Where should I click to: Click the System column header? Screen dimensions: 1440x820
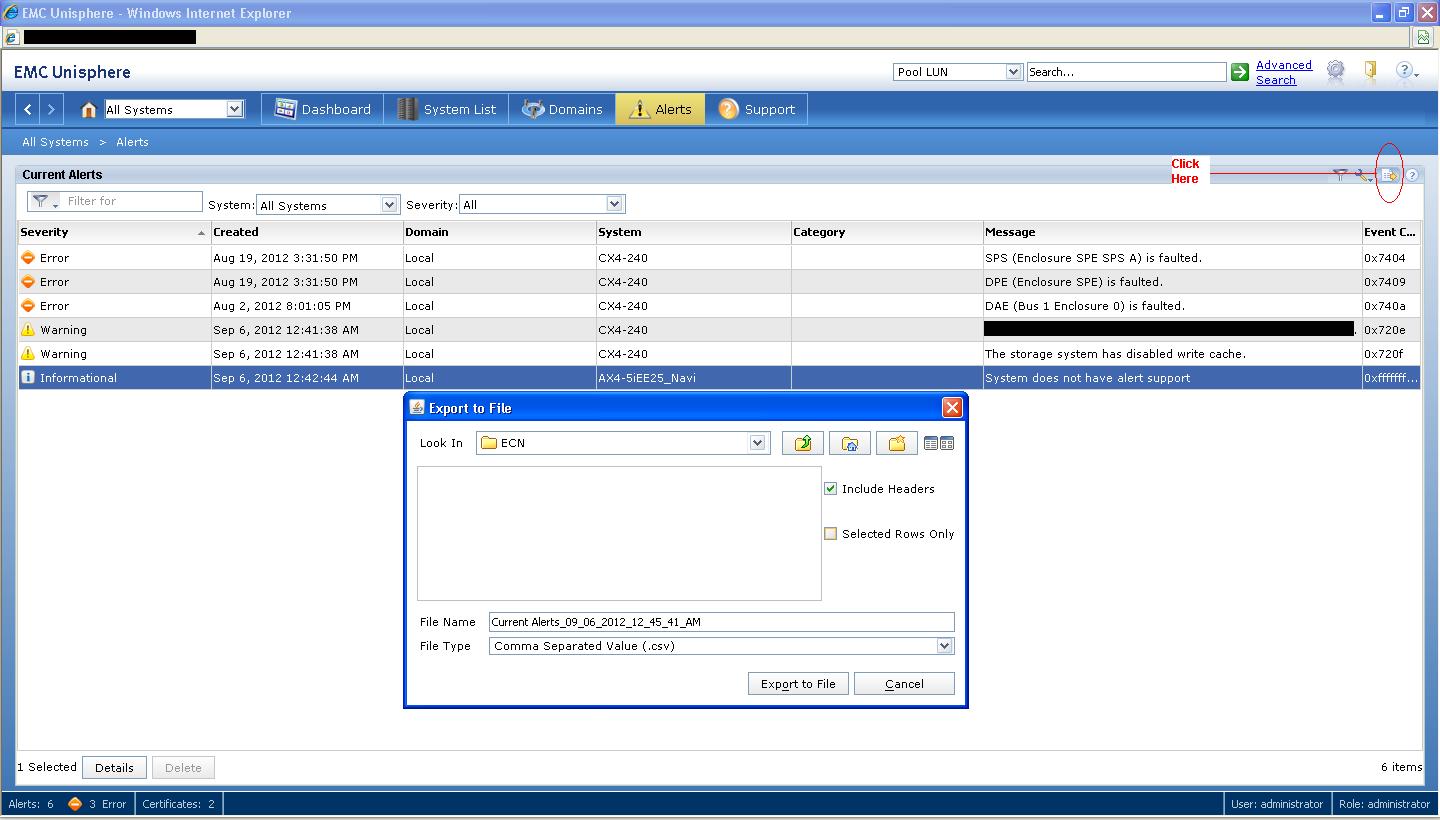693,232
